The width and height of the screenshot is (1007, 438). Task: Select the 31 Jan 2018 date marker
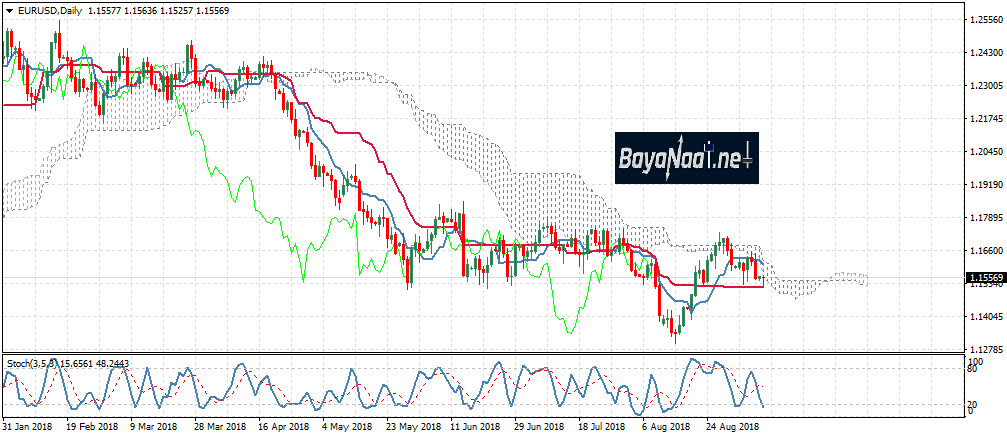pyautogui.click(x=26, y=425)
